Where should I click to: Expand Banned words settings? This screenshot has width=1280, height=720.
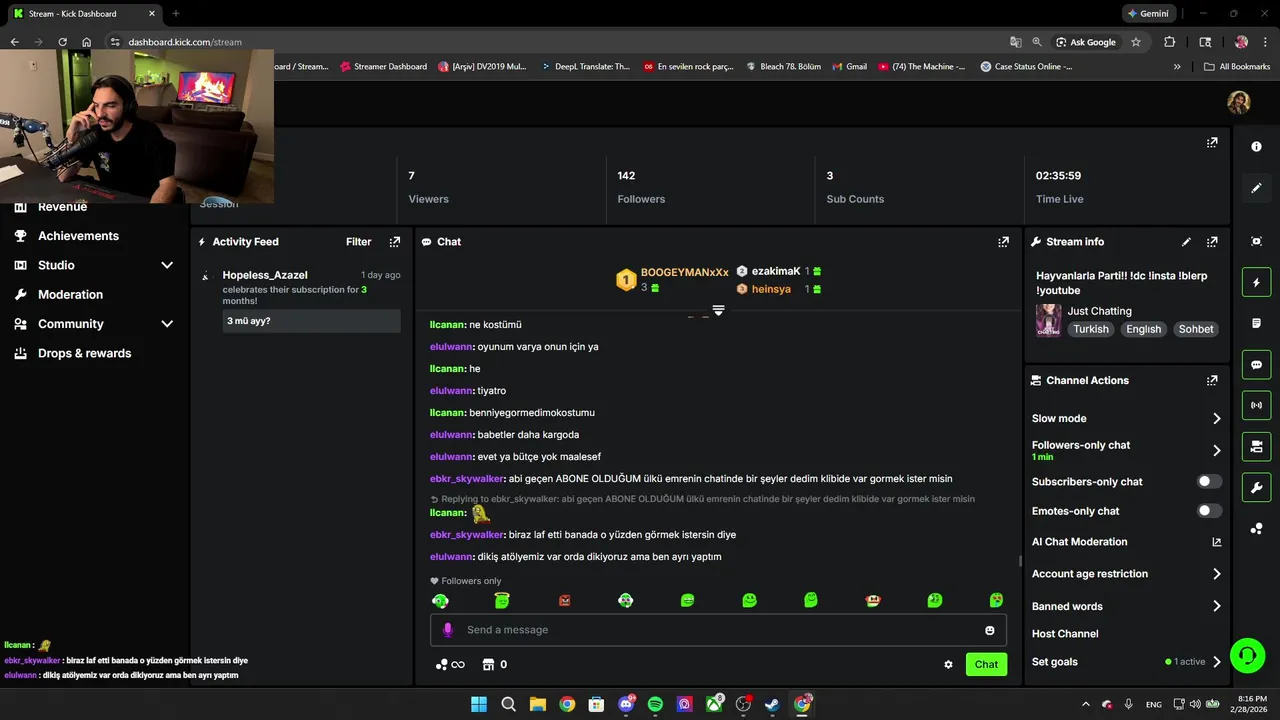click(1216, 607)
